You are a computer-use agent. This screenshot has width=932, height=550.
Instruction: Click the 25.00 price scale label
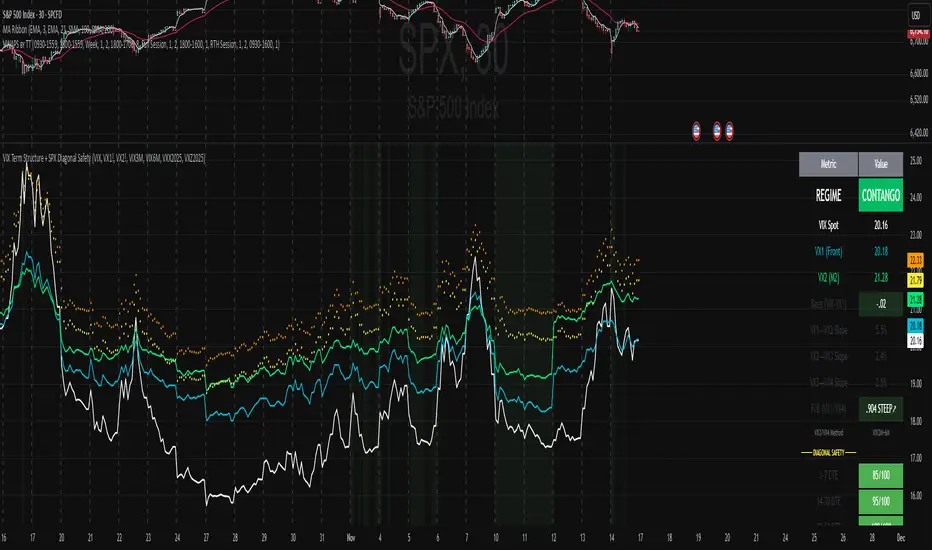point(916,161)
